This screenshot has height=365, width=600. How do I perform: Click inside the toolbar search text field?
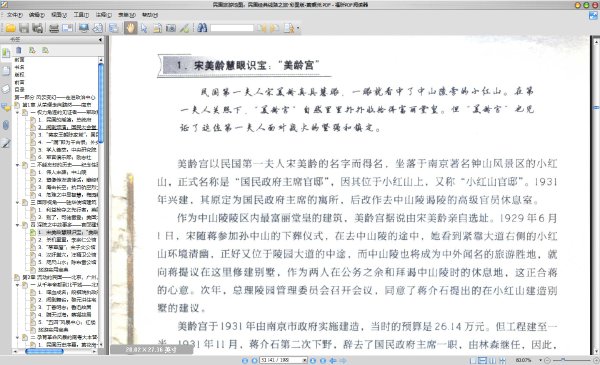[232, 28]
